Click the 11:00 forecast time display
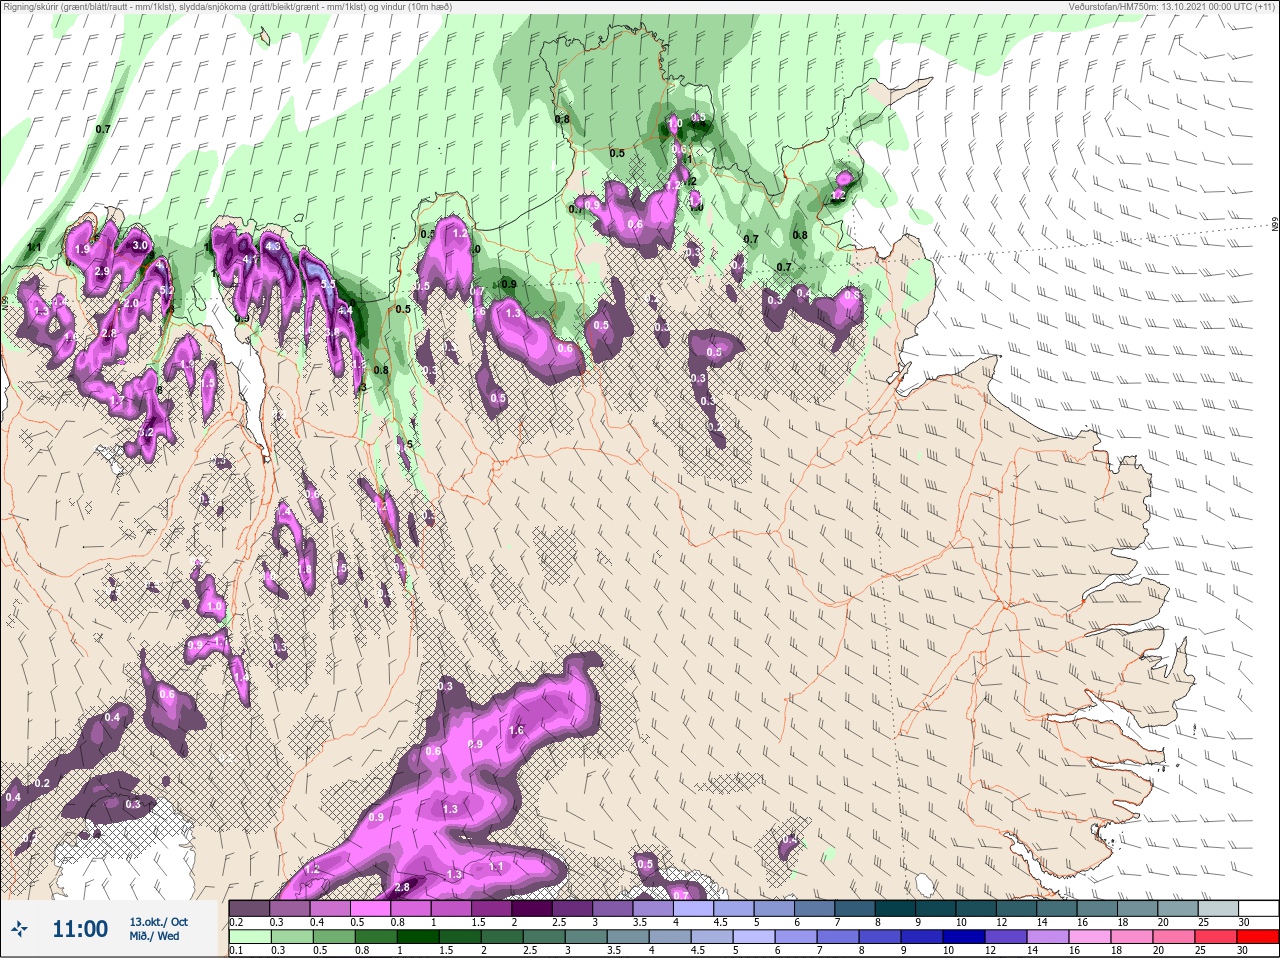This screenshot has width=1280, height=958. click(x=80, y=929)
